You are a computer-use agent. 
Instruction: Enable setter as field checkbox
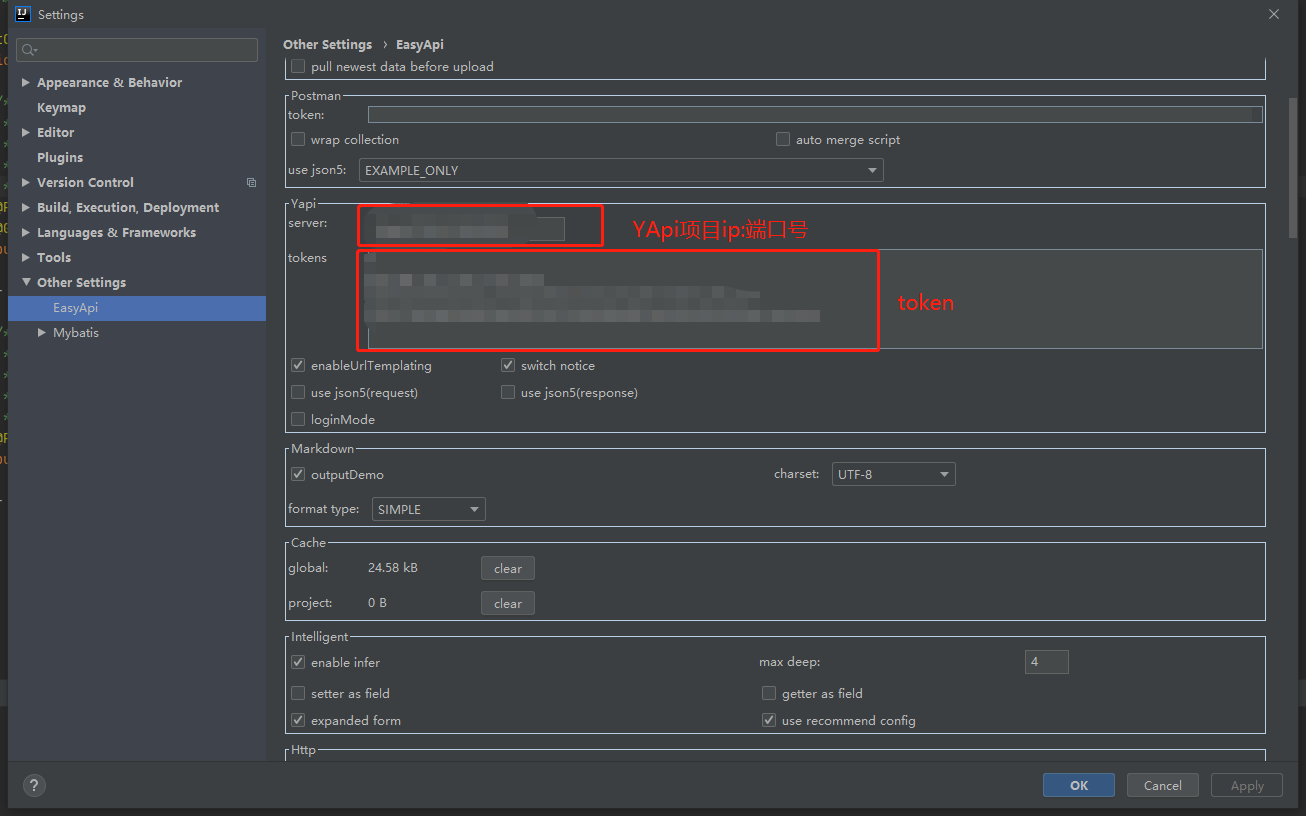point(298,694)
